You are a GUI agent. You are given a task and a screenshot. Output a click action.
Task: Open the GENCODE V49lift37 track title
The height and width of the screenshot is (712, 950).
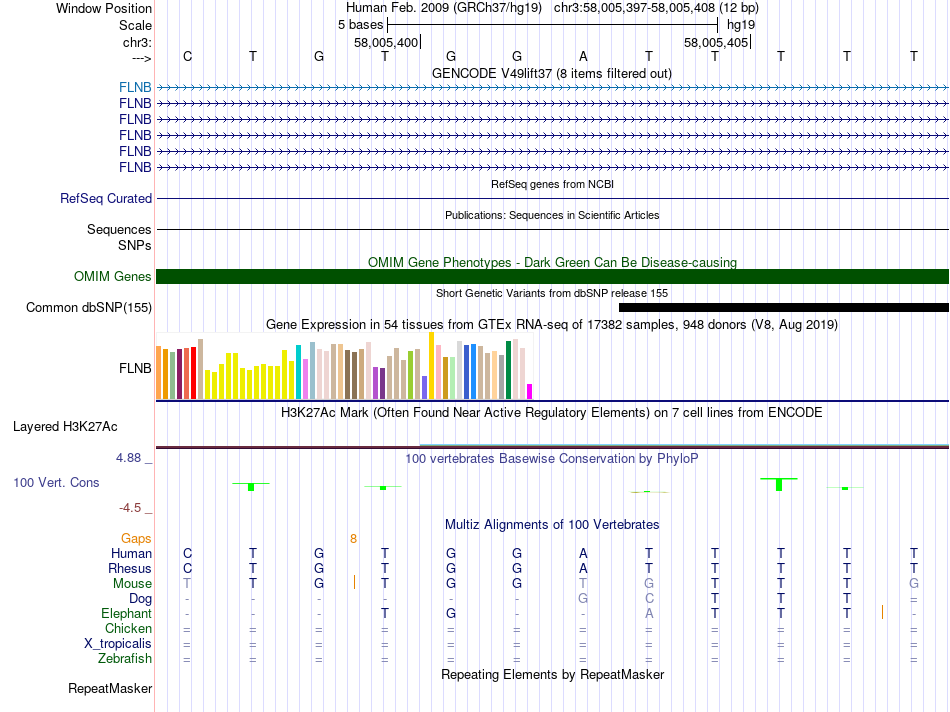click(551, 73)
